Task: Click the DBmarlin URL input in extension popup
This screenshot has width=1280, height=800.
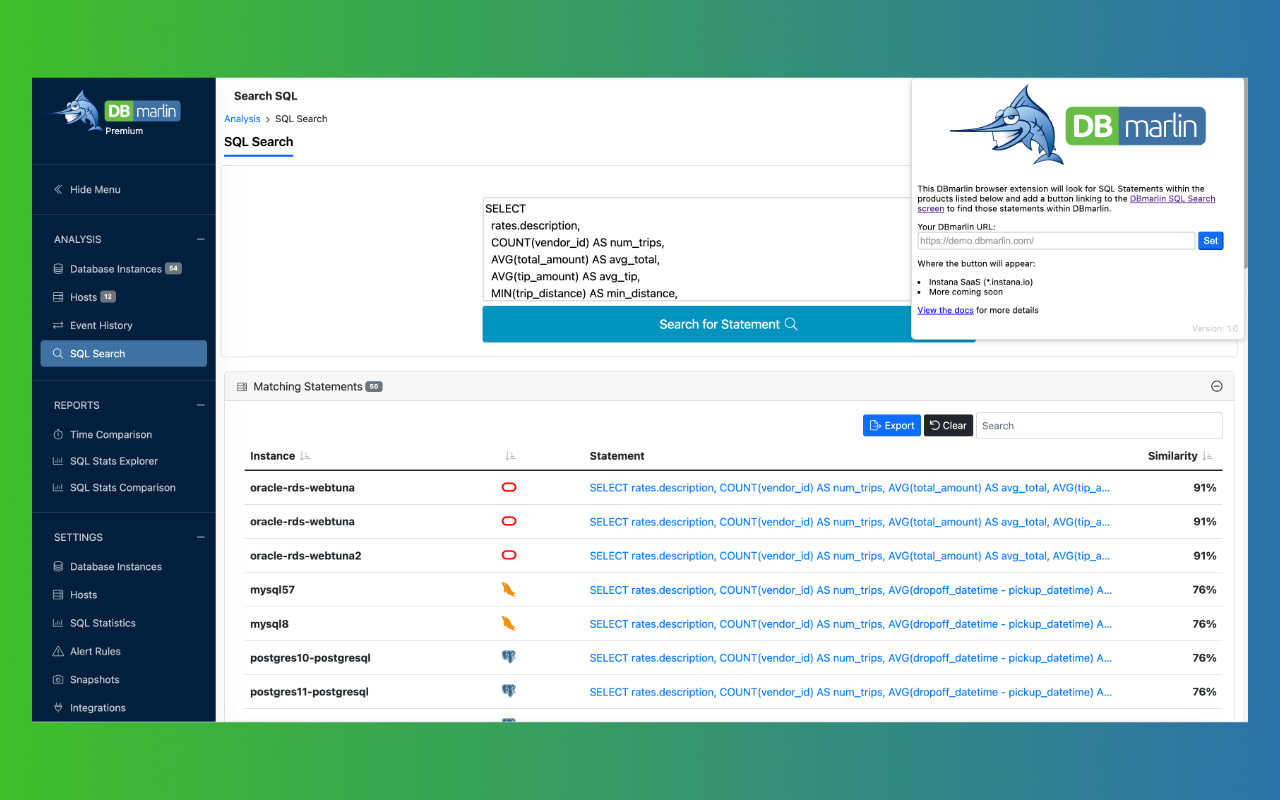Action: pos(1056,241)
